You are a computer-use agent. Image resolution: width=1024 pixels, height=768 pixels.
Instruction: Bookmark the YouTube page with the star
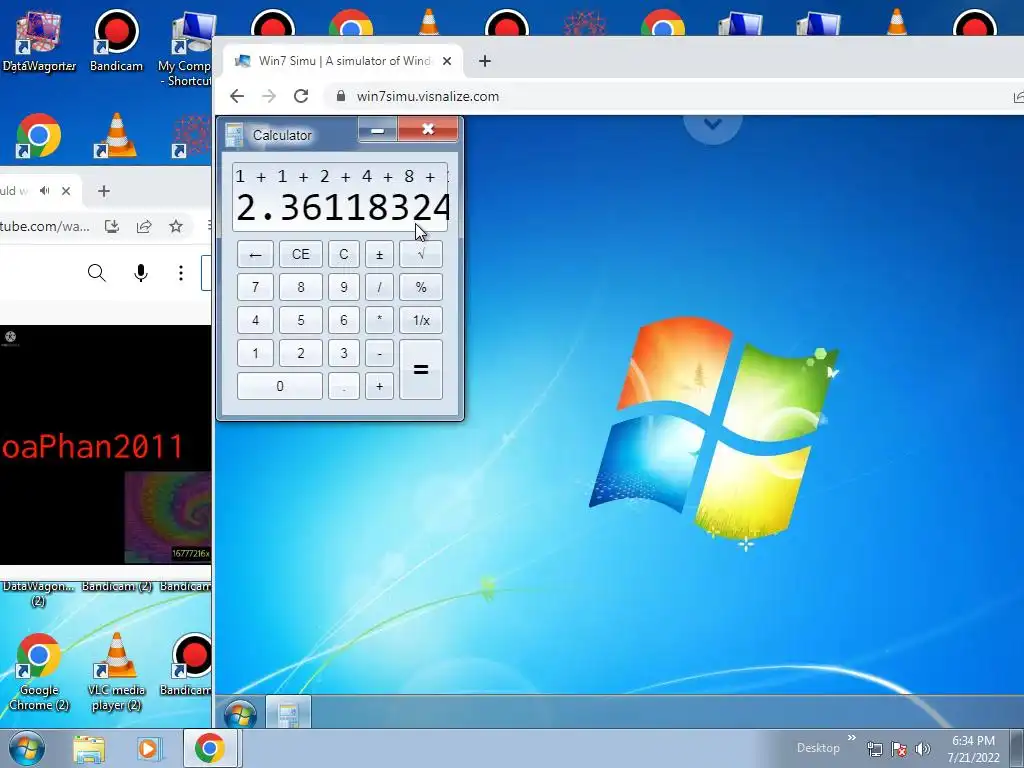176,226
